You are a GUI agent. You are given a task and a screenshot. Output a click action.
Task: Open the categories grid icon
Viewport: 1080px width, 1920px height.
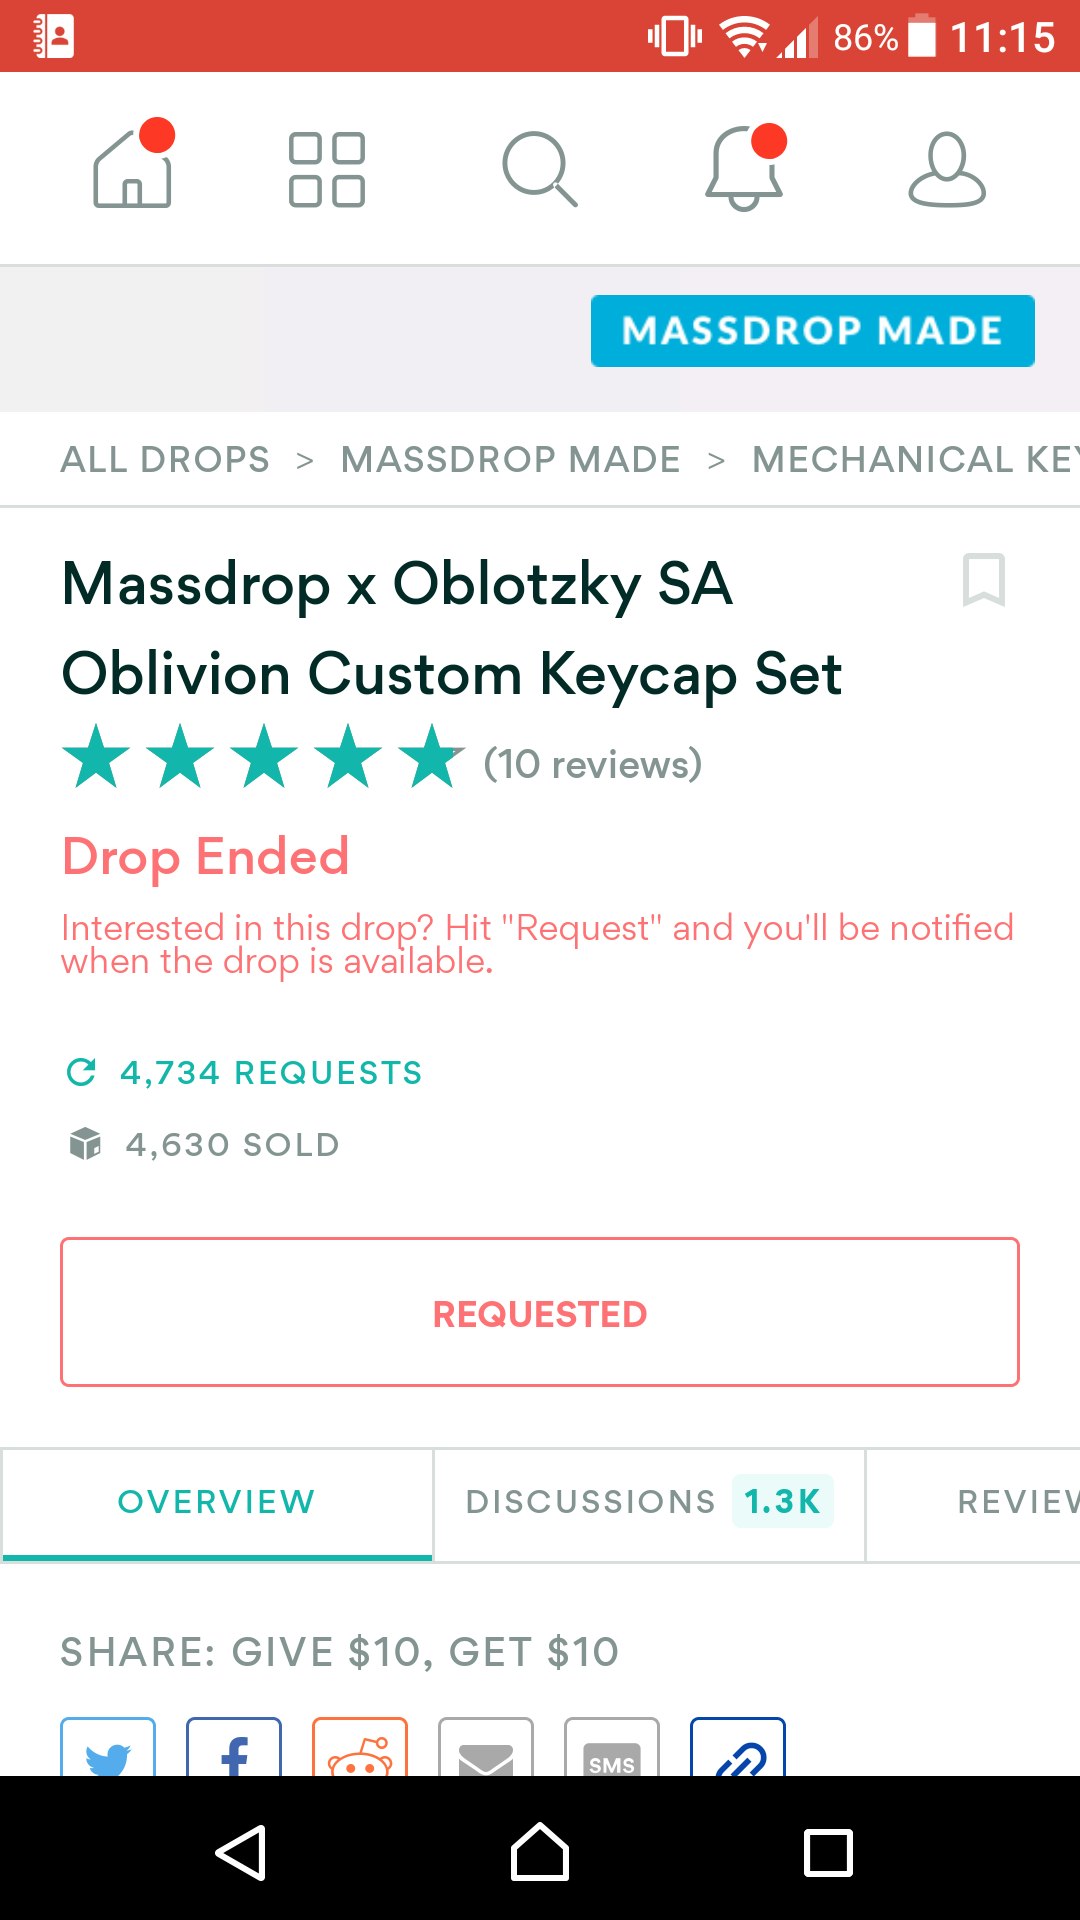point(326,169)
